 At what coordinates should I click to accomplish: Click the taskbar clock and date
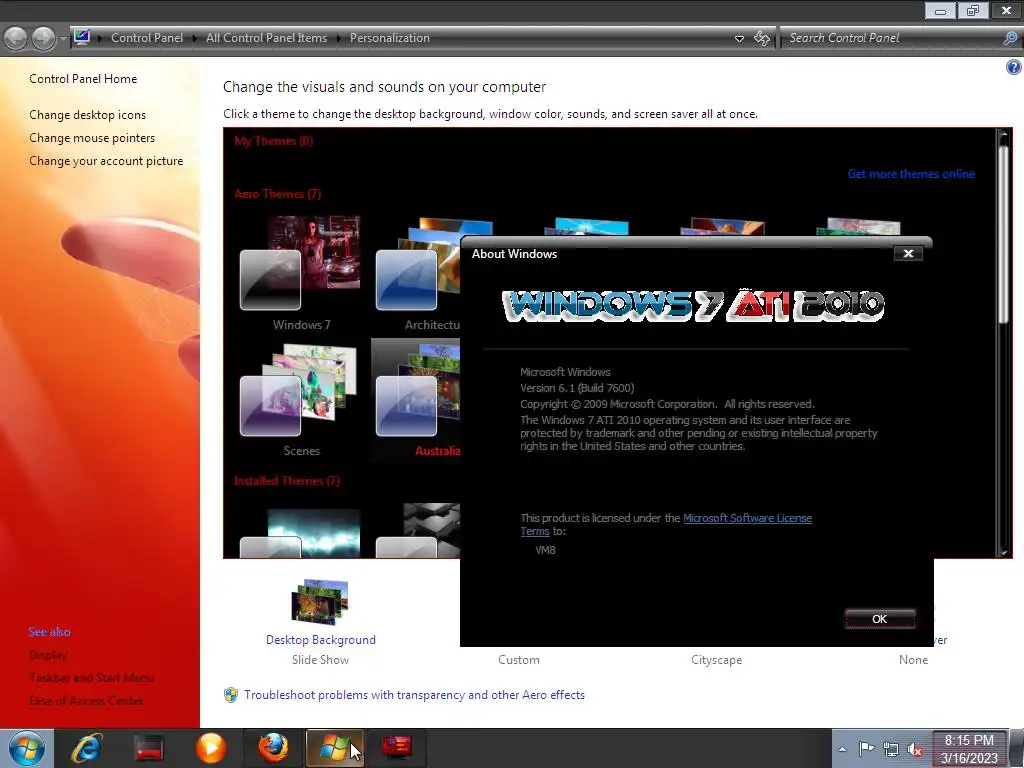tap(969, 749)
